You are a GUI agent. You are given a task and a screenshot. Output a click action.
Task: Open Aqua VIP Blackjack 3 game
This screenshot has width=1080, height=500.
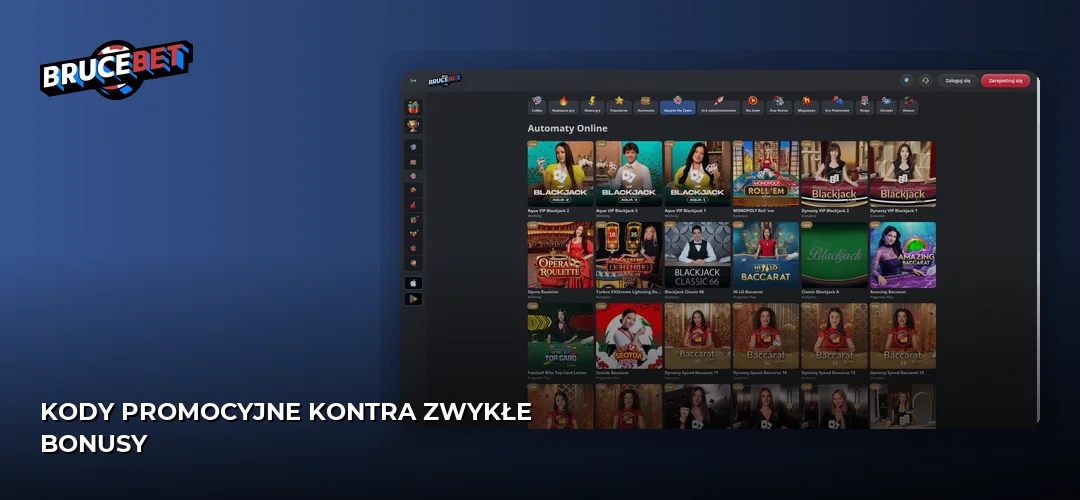(629, 174)
